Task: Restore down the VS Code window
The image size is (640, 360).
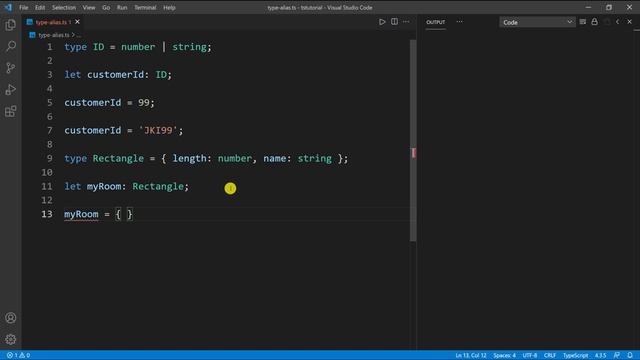Action: [x=609, y=7]
